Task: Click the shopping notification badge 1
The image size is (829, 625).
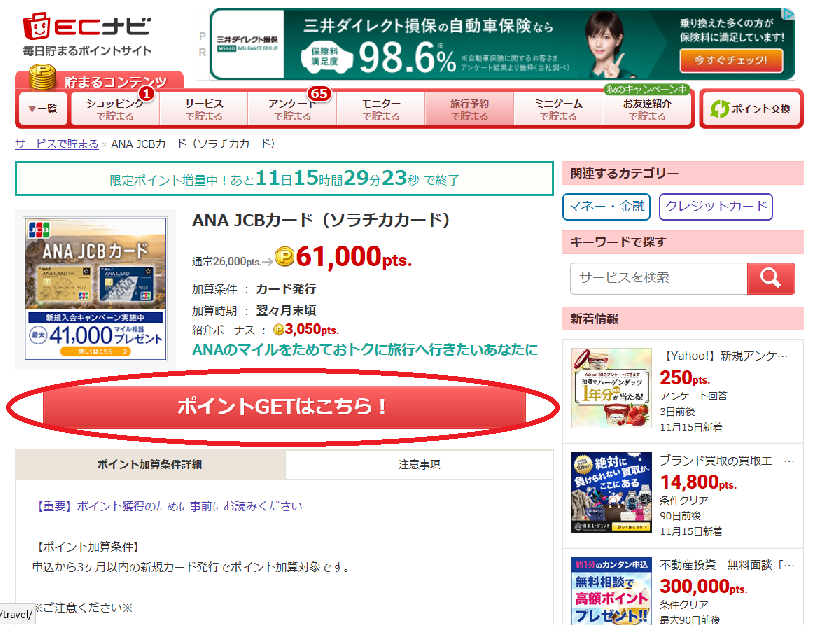Action: pyautogui.click(x=146, y=94)
